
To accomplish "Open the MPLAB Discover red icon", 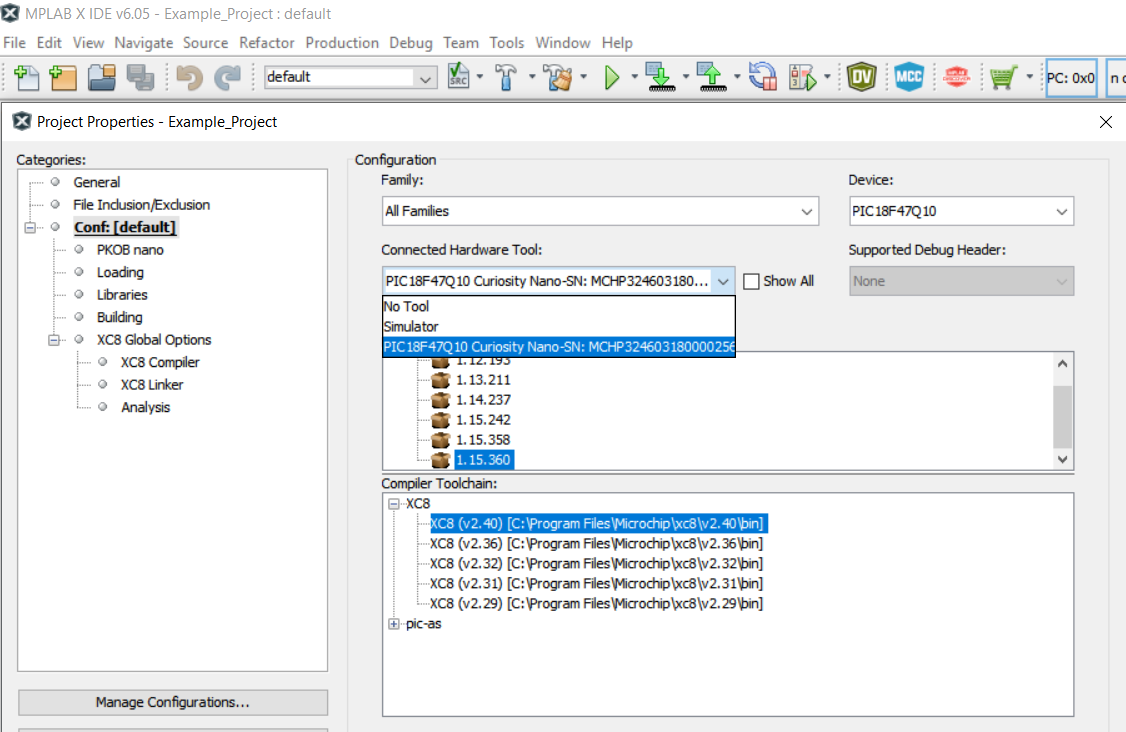I will coord(957,77).
